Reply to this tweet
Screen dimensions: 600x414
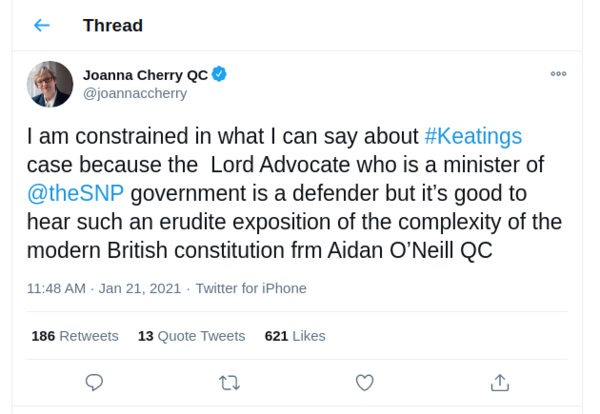[x=95, y=382]
